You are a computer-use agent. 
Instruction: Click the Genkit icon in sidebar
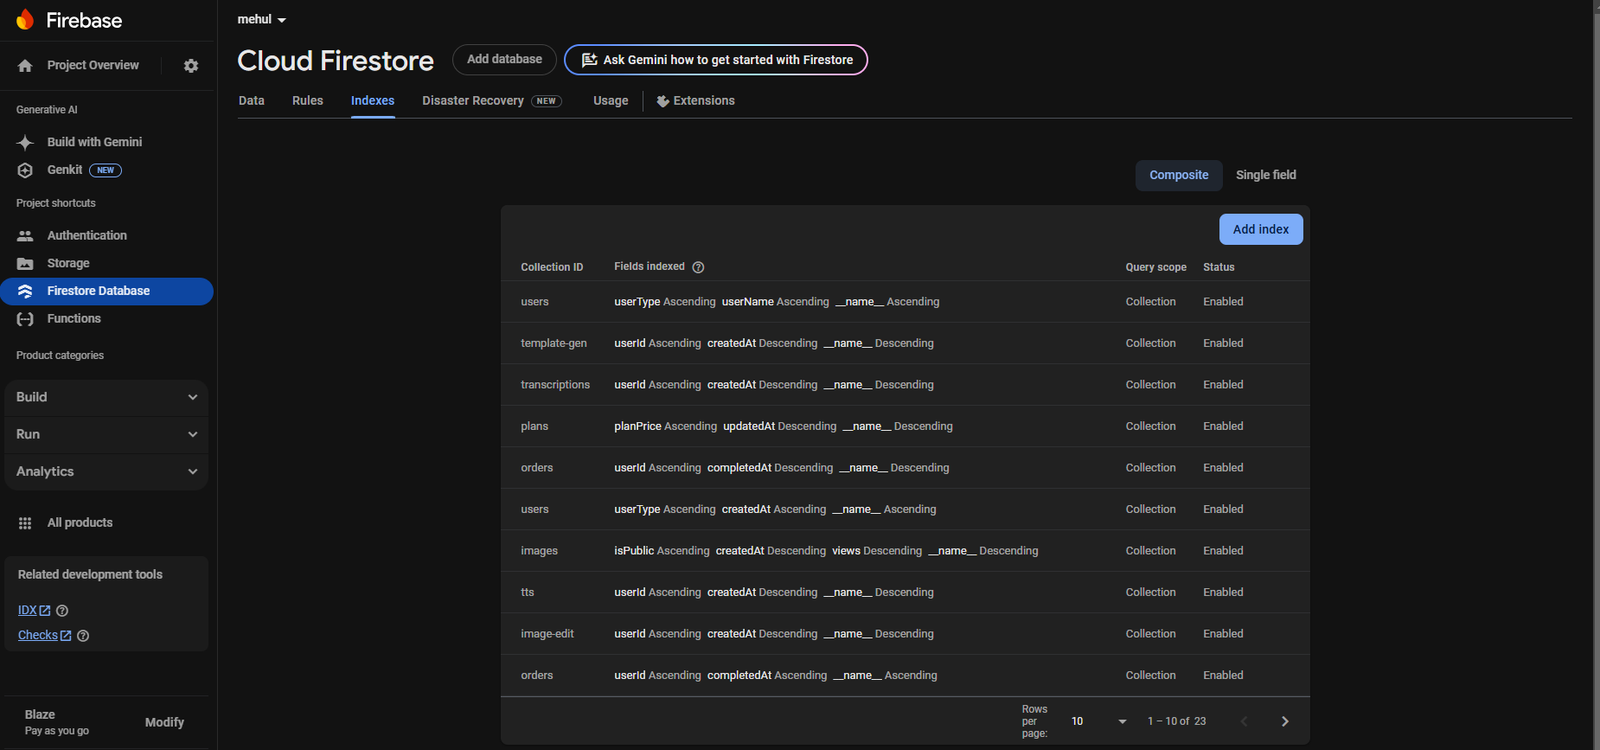(x=25, y=170)
